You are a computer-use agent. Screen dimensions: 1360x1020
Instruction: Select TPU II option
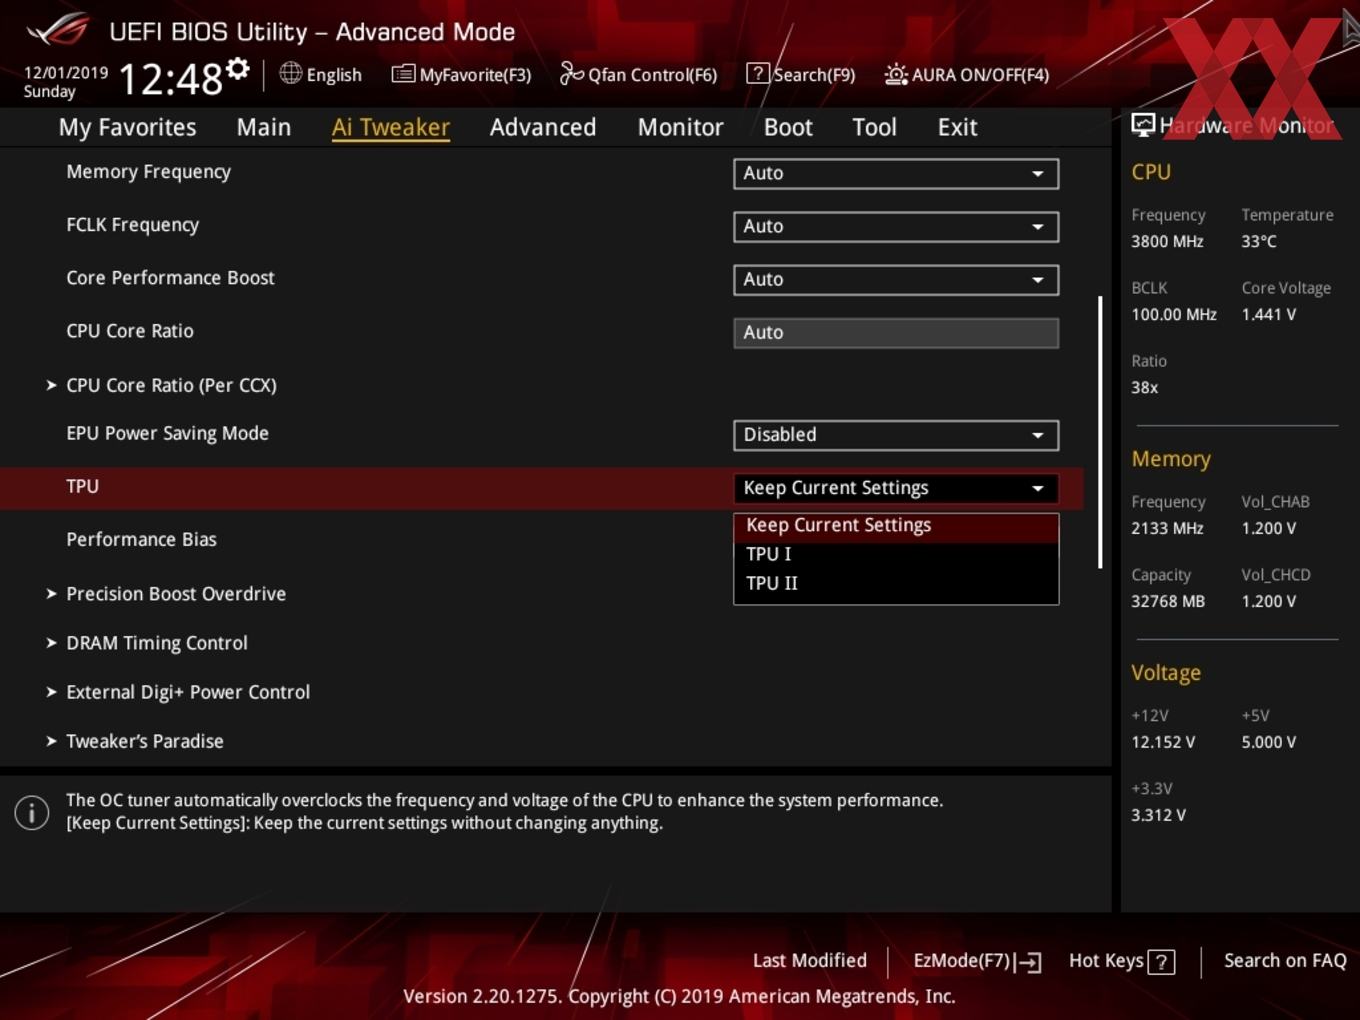(x=895, y=583)
